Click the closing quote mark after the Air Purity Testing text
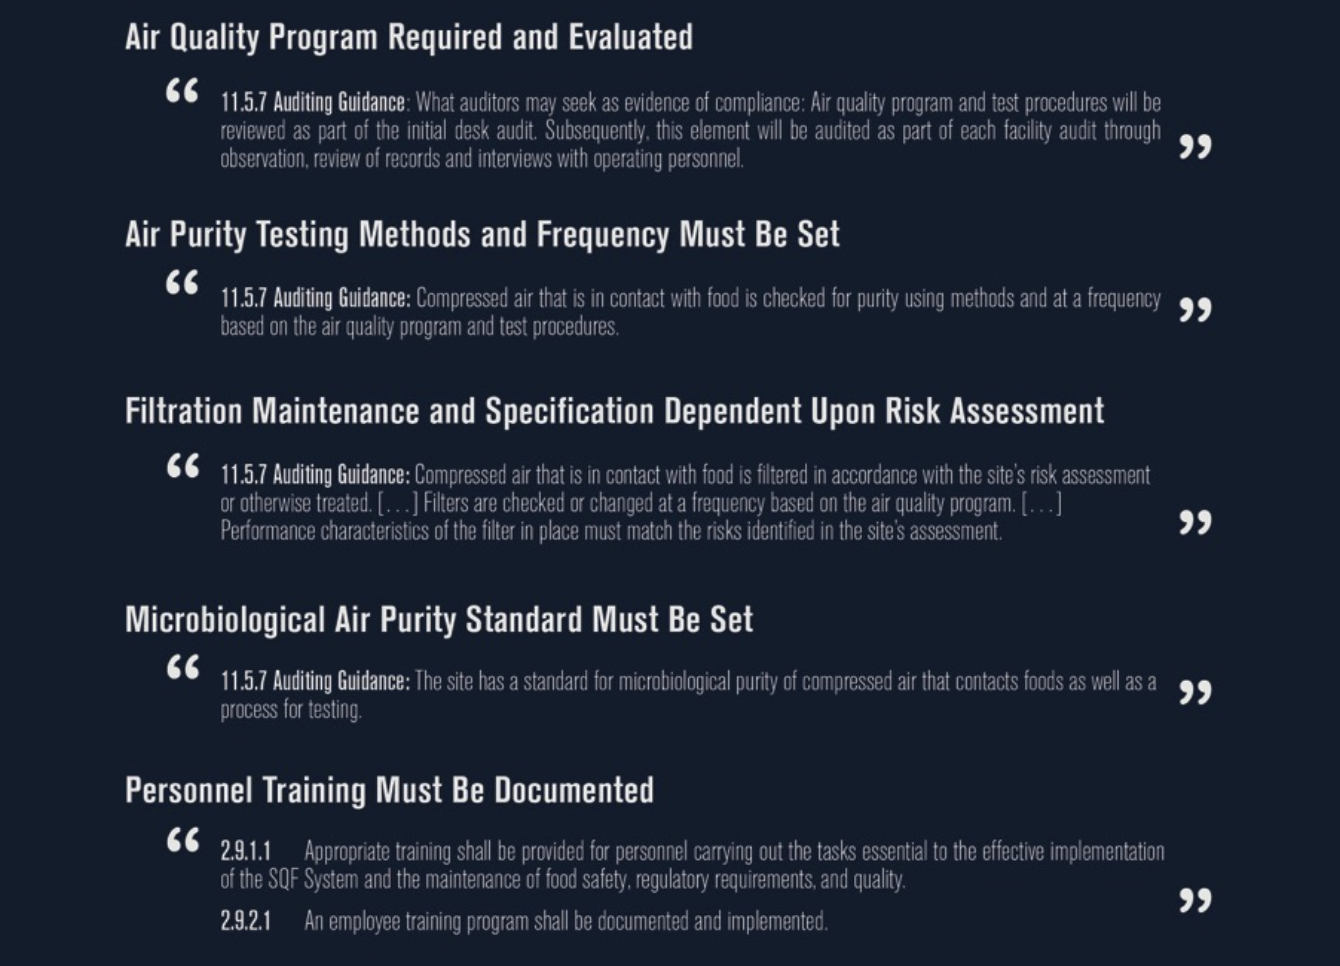1340x966 pixels. pos(1195,310)
